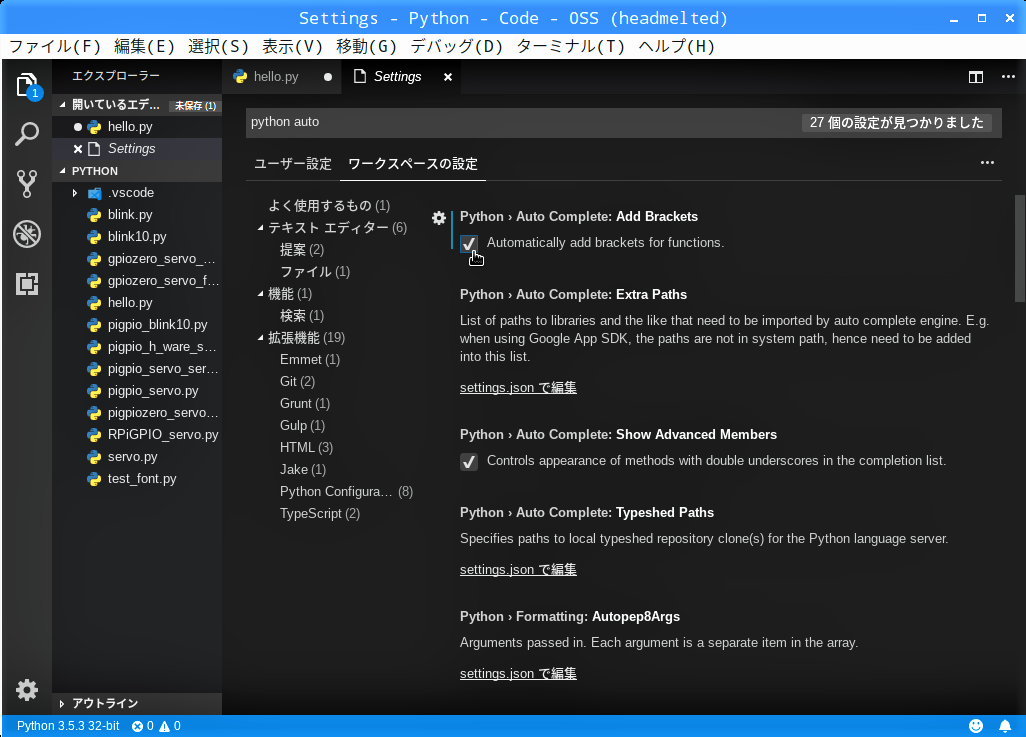Select TypeScript (2) settings category
The image size is (1026, 737).
[x=319, y=514]
